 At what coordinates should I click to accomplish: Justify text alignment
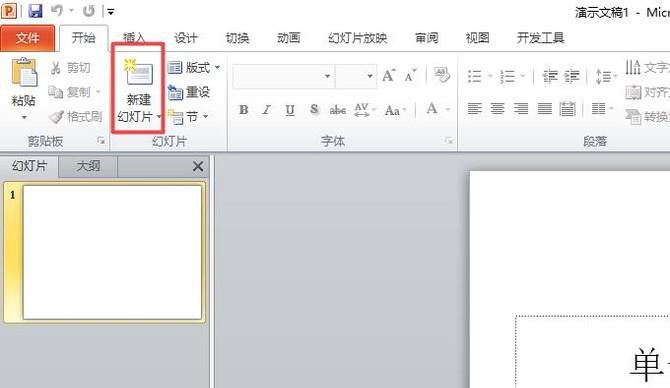coord(544,109)
